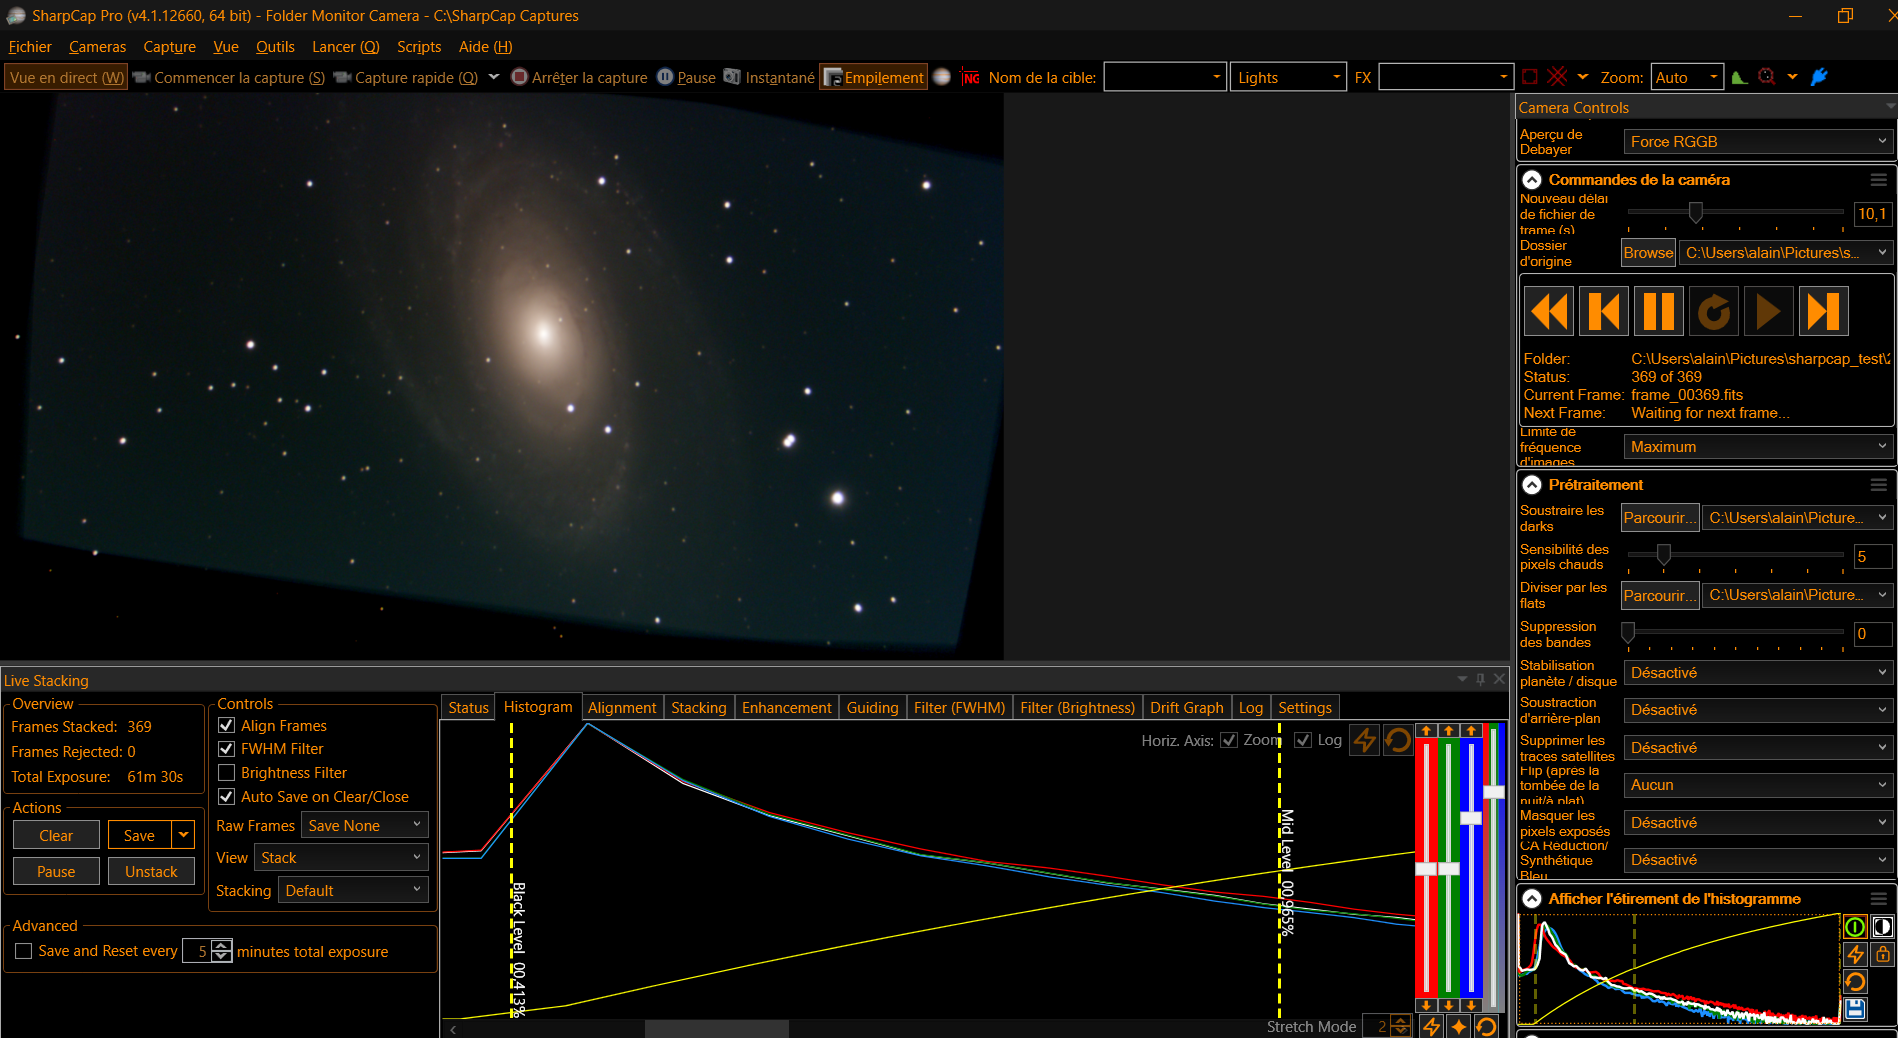Switch to the Alignment tab

tap(622, 707)
